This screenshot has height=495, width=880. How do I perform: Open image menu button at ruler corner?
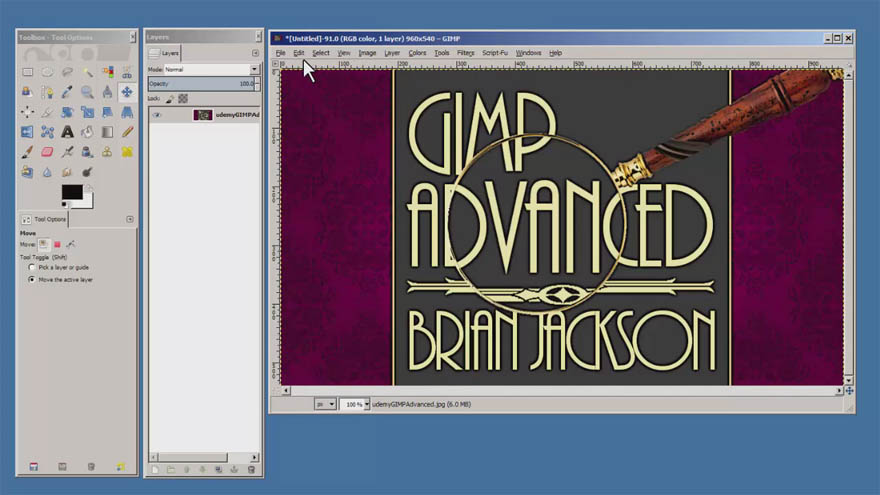click(275, 63)
